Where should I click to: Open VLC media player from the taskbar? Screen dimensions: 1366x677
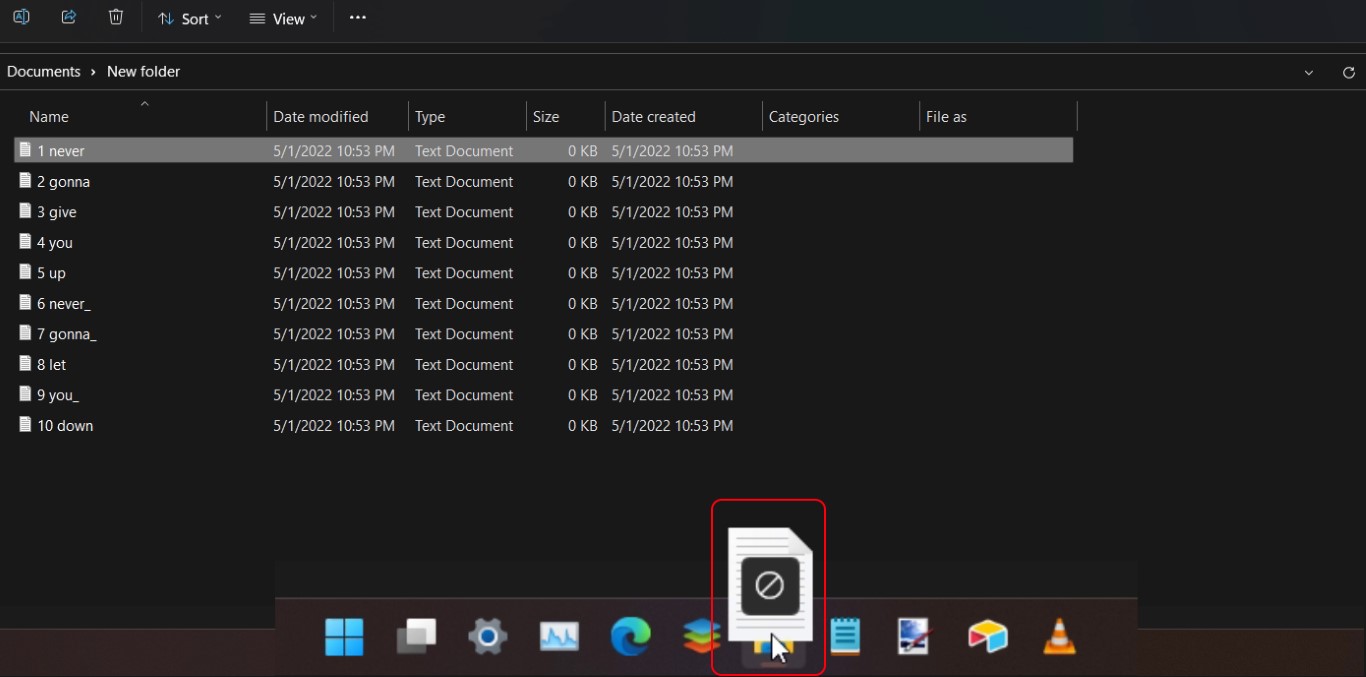pyautogui.click(x=1059, y=636)
